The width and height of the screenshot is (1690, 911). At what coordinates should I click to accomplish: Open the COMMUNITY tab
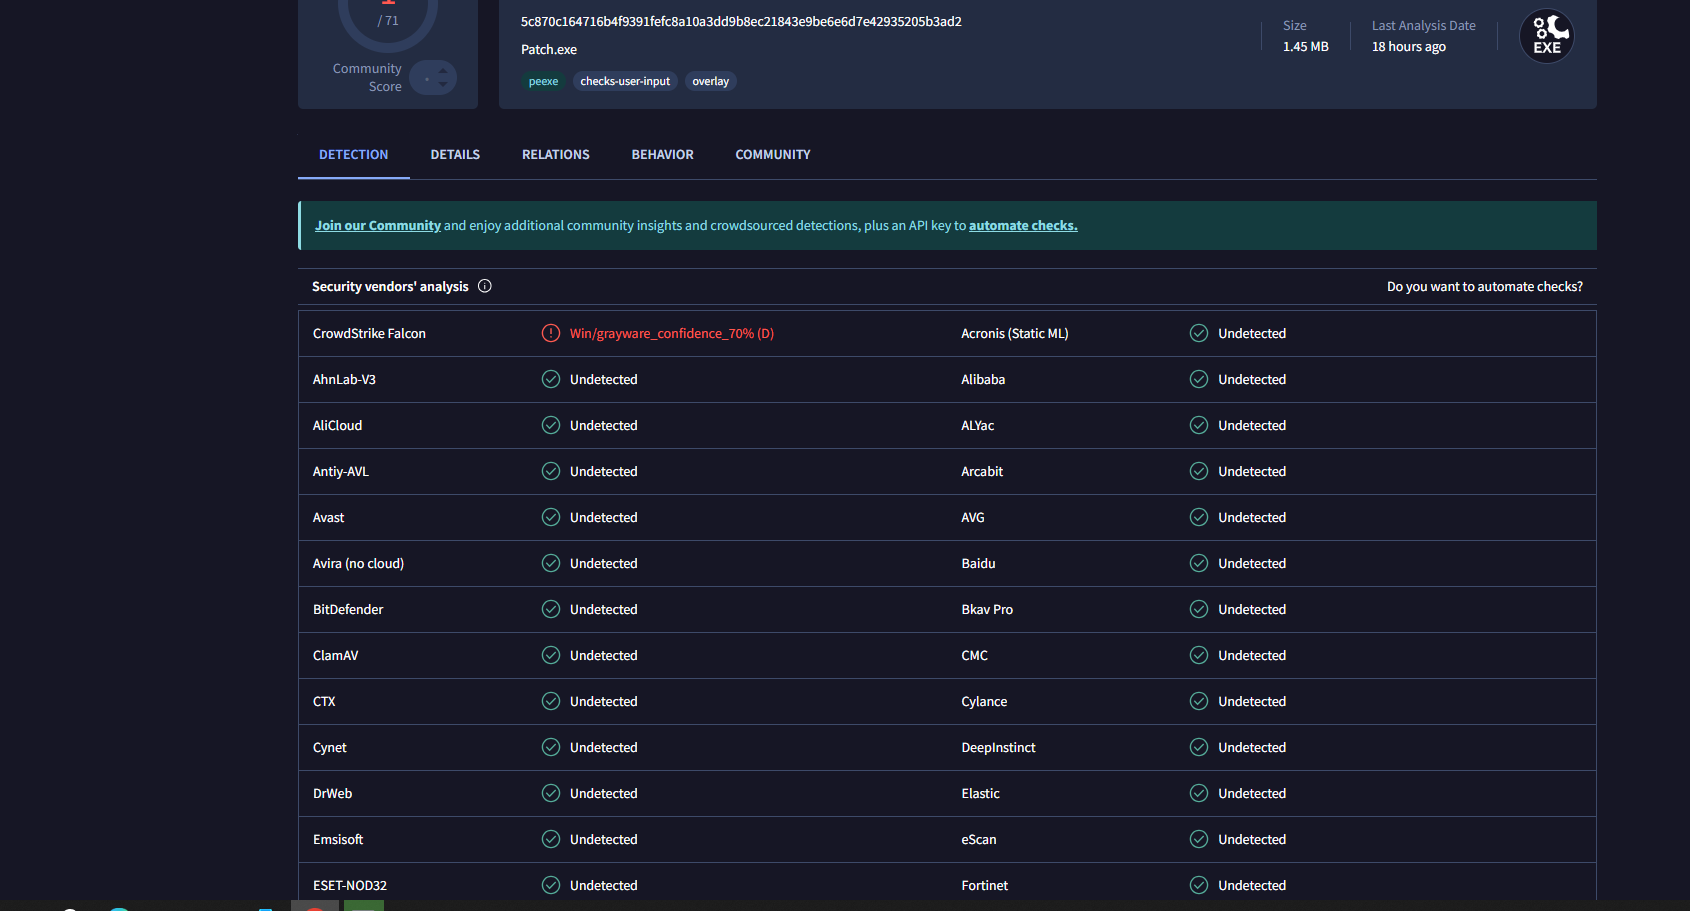pos(773,155)
